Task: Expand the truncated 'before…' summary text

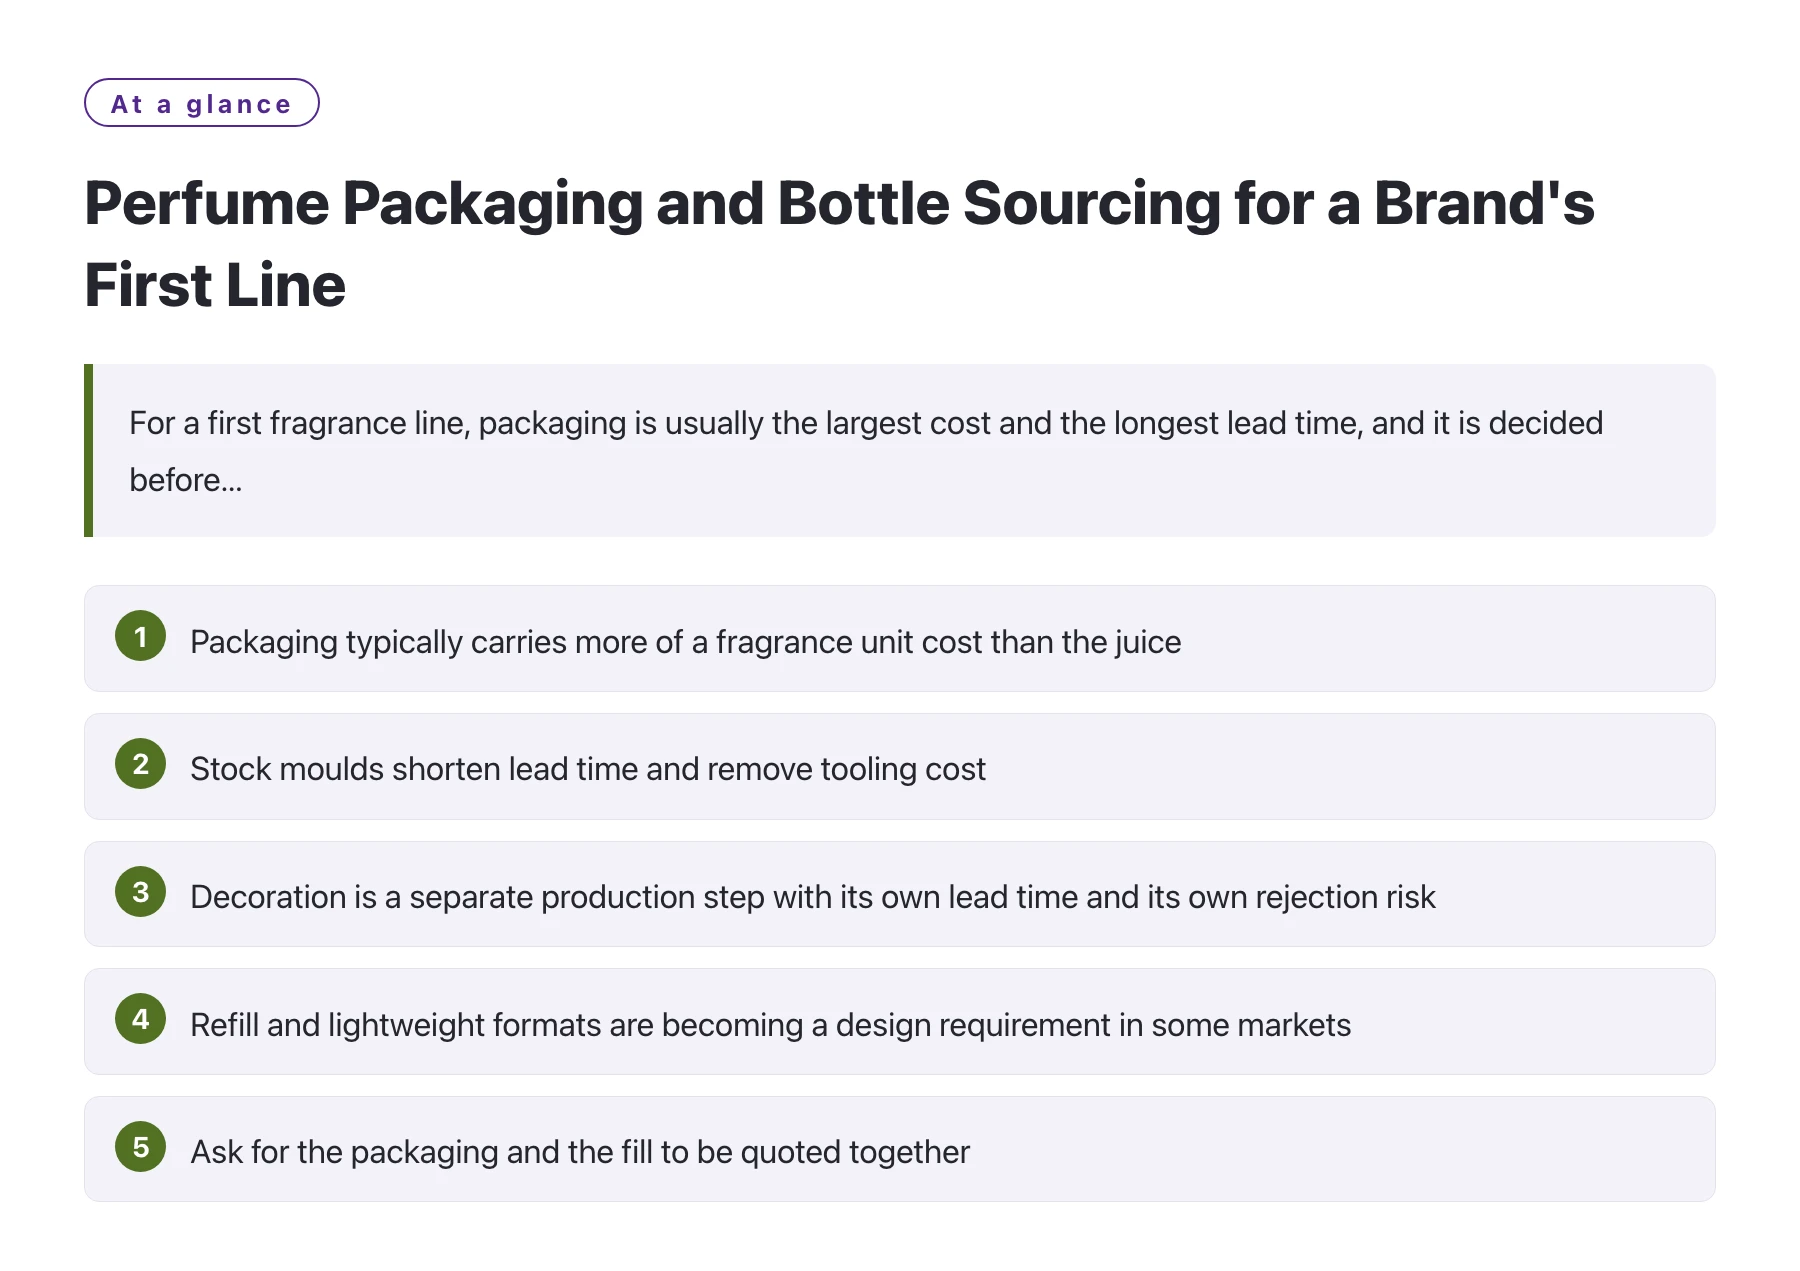Action: pyautogui.click(x=186, y=480)
